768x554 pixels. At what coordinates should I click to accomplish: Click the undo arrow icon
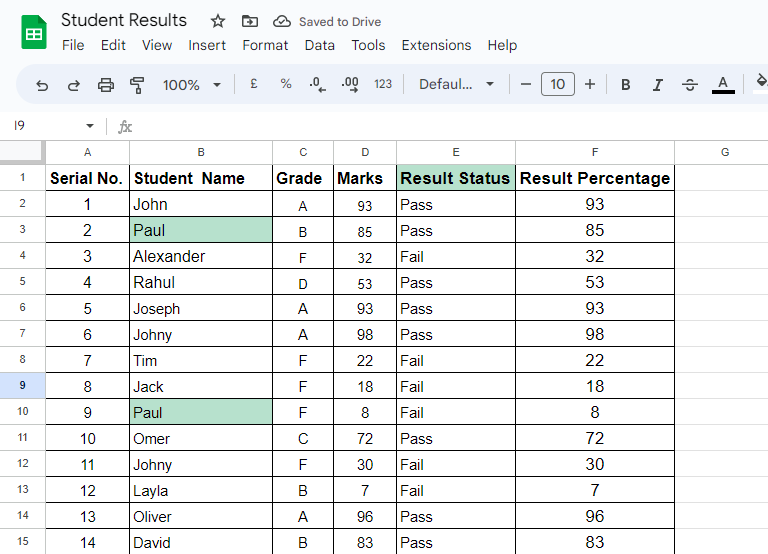pos(42,85)
